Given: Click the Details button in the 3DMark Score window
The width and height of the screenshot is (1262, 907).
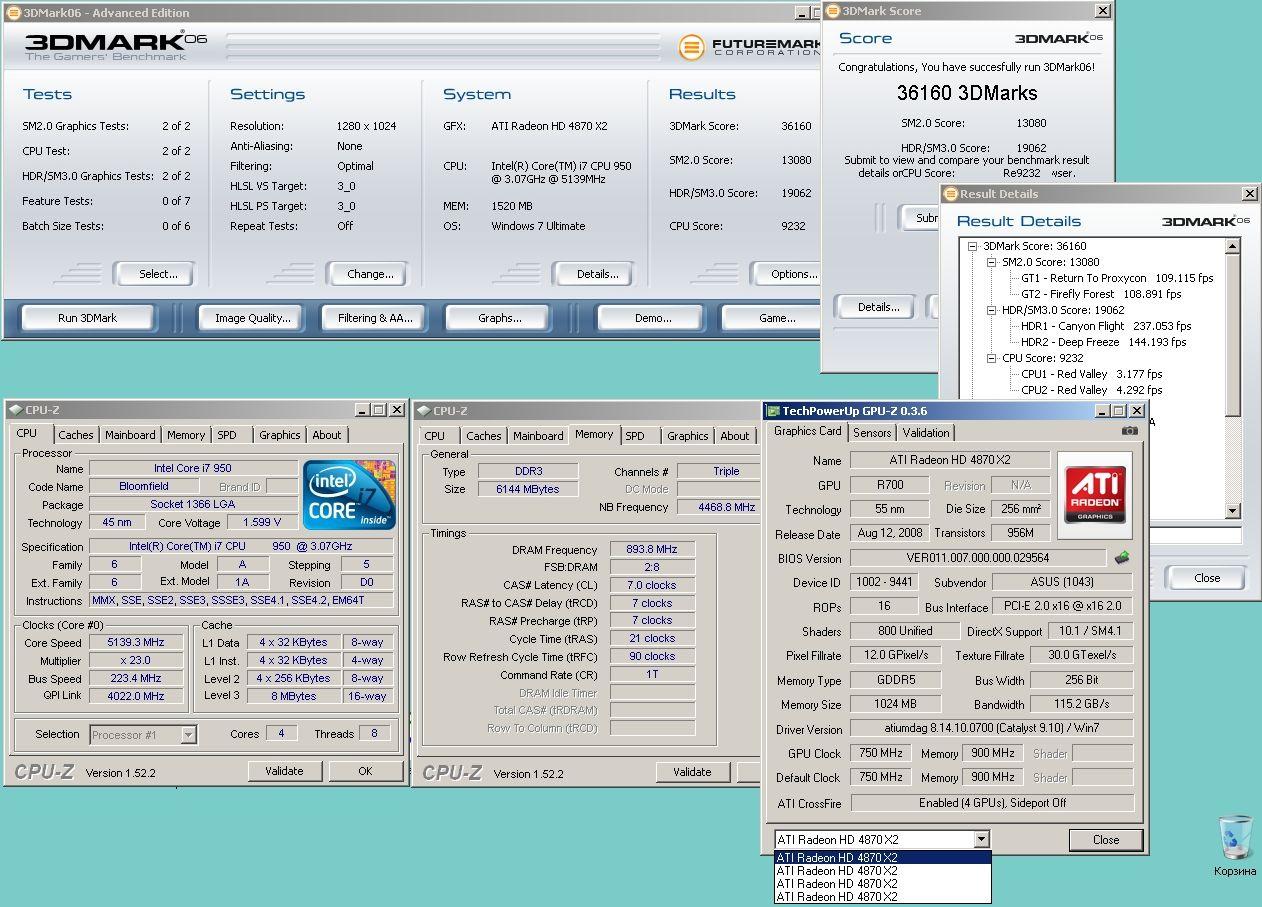Looking at the screenshot, I should point(878,307).
